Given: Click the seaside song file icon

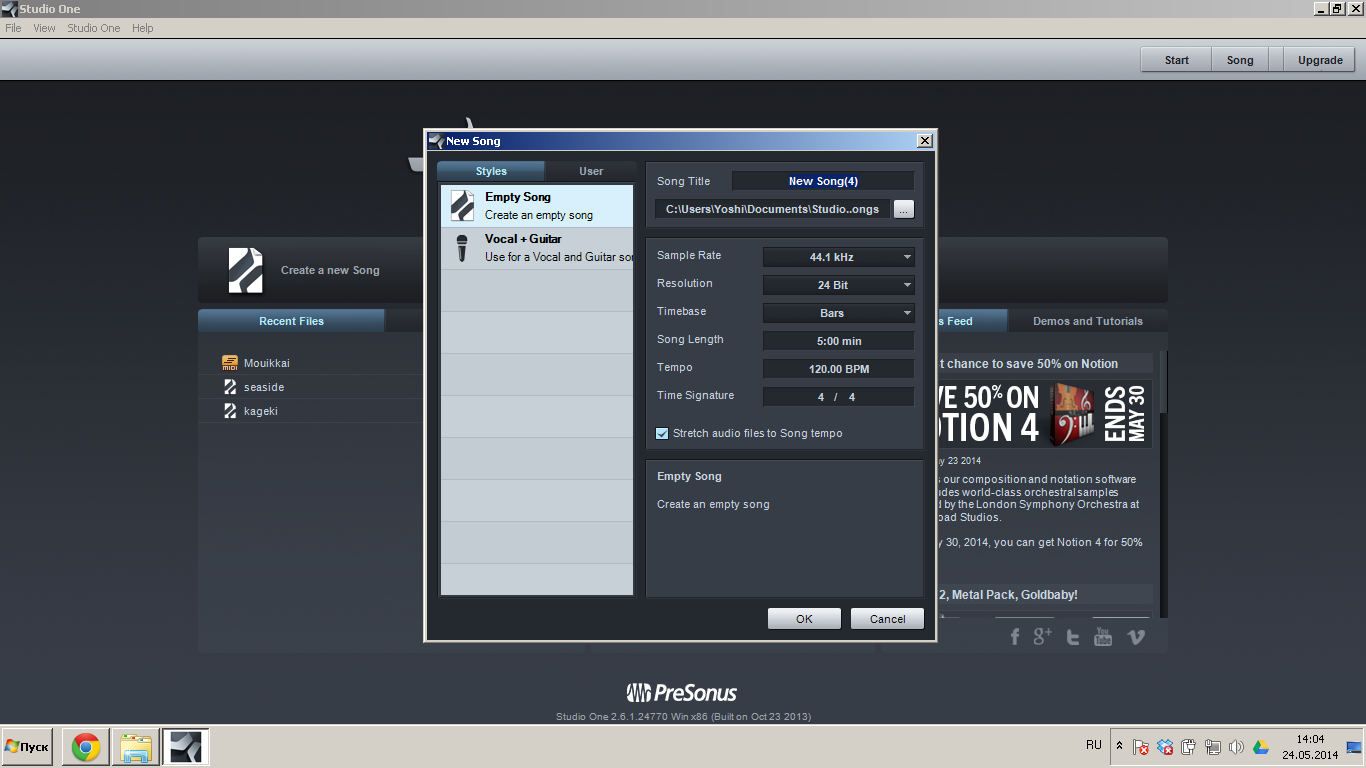Looking at the screenshot, I should coord(230,387).
